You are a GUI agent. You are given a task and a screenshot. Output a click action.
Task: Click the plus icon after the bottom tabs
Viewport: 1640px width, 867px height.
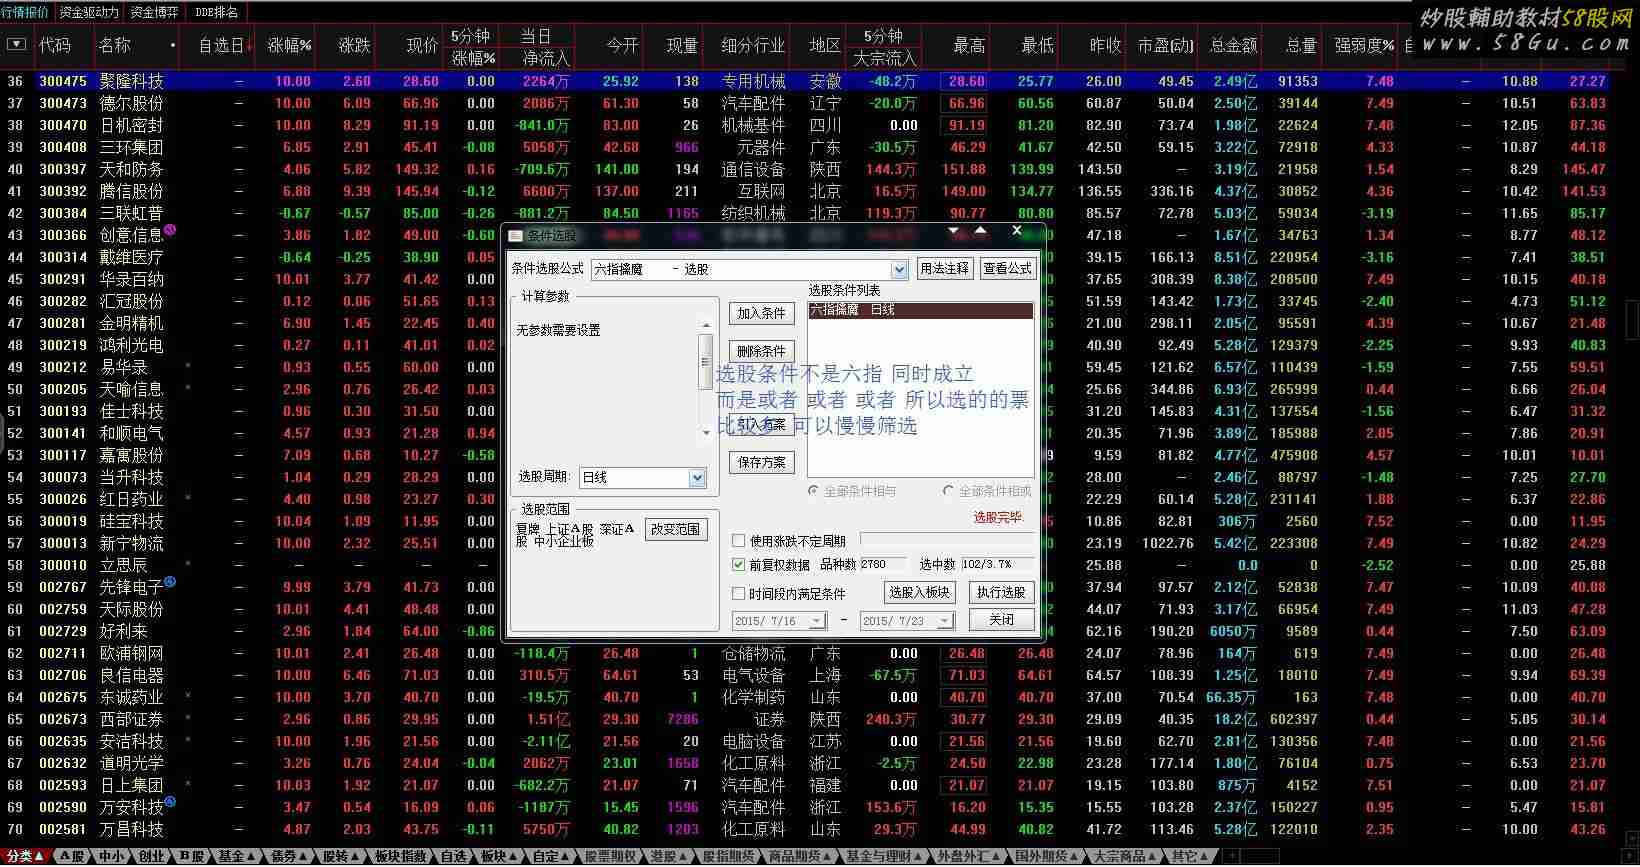(x=1232, y=857)
